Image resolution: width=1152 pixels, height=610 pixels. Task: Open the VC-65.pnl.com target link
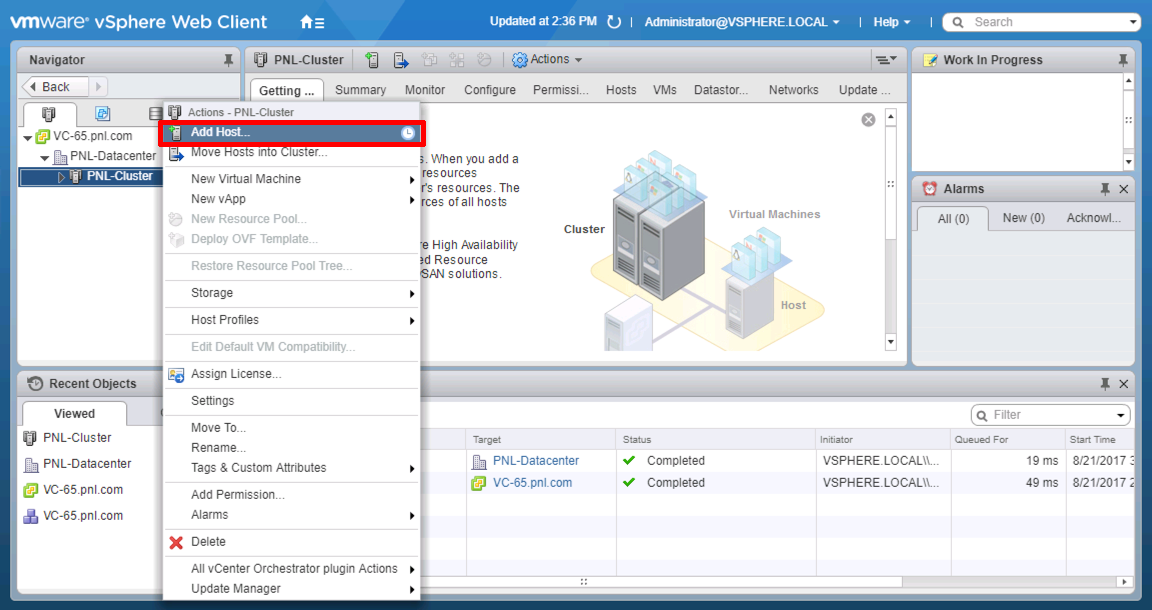pyautogui.click(x=532, y=483)
